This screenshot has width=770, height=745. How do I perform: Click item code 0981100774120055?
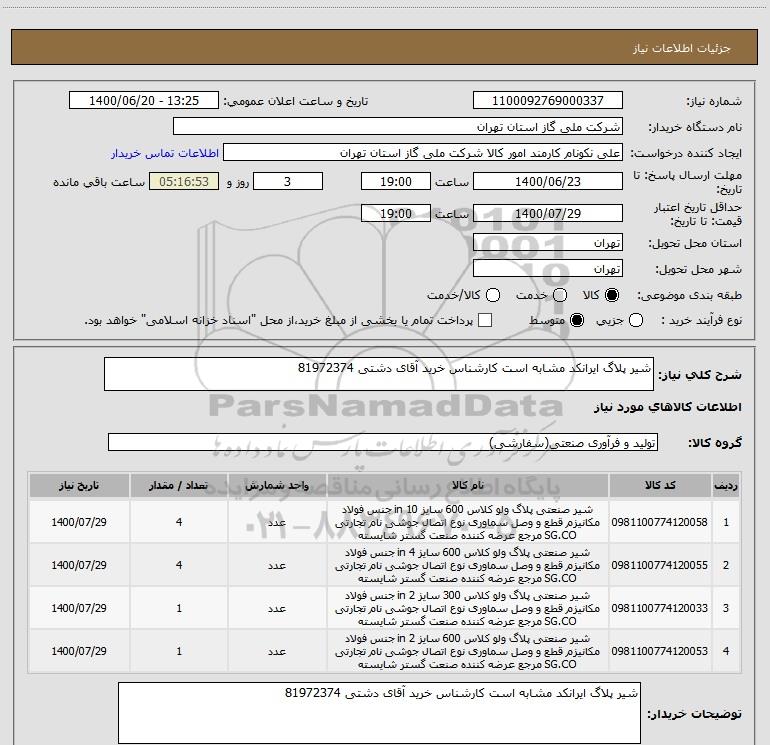point(660,565)
